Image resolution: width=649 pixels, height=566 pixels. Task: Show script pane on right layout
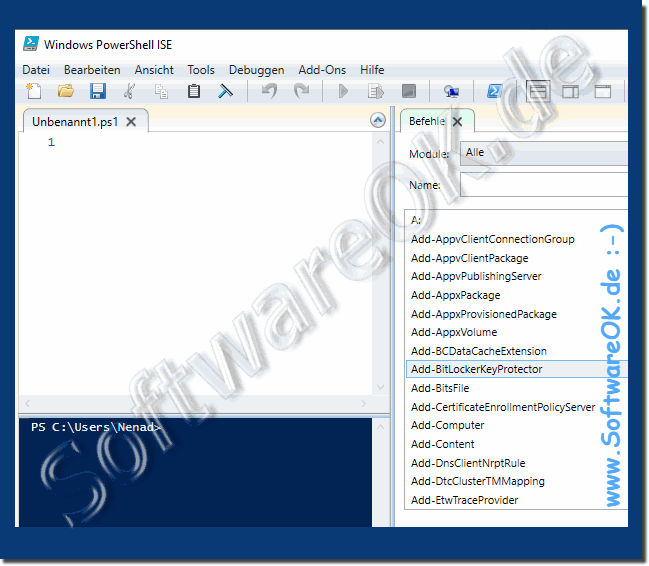click(x=570, y=92)
